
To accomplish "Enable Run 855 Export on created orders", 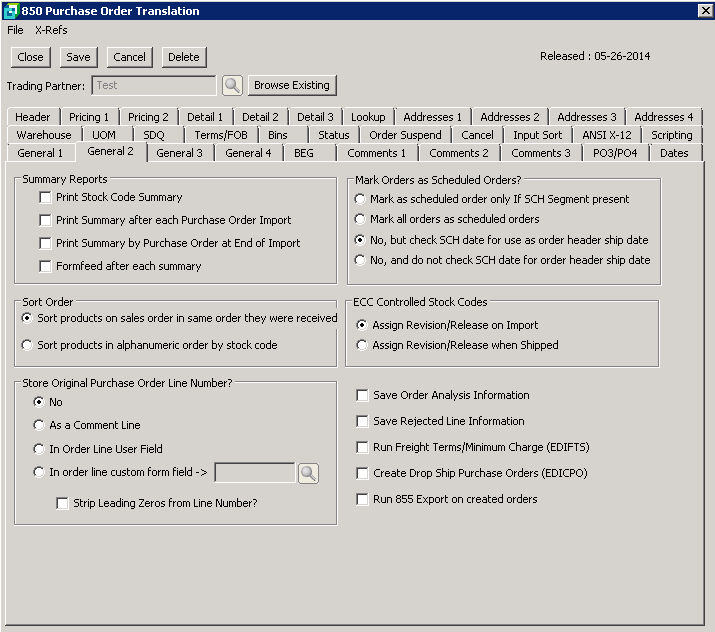I will click(x=362, y=500).
